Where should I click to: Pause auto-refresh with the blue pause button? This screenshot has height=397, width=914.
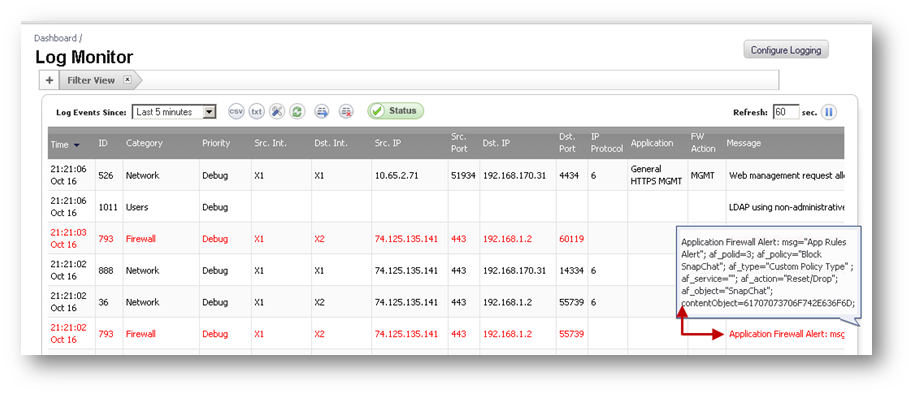(829, 112)
